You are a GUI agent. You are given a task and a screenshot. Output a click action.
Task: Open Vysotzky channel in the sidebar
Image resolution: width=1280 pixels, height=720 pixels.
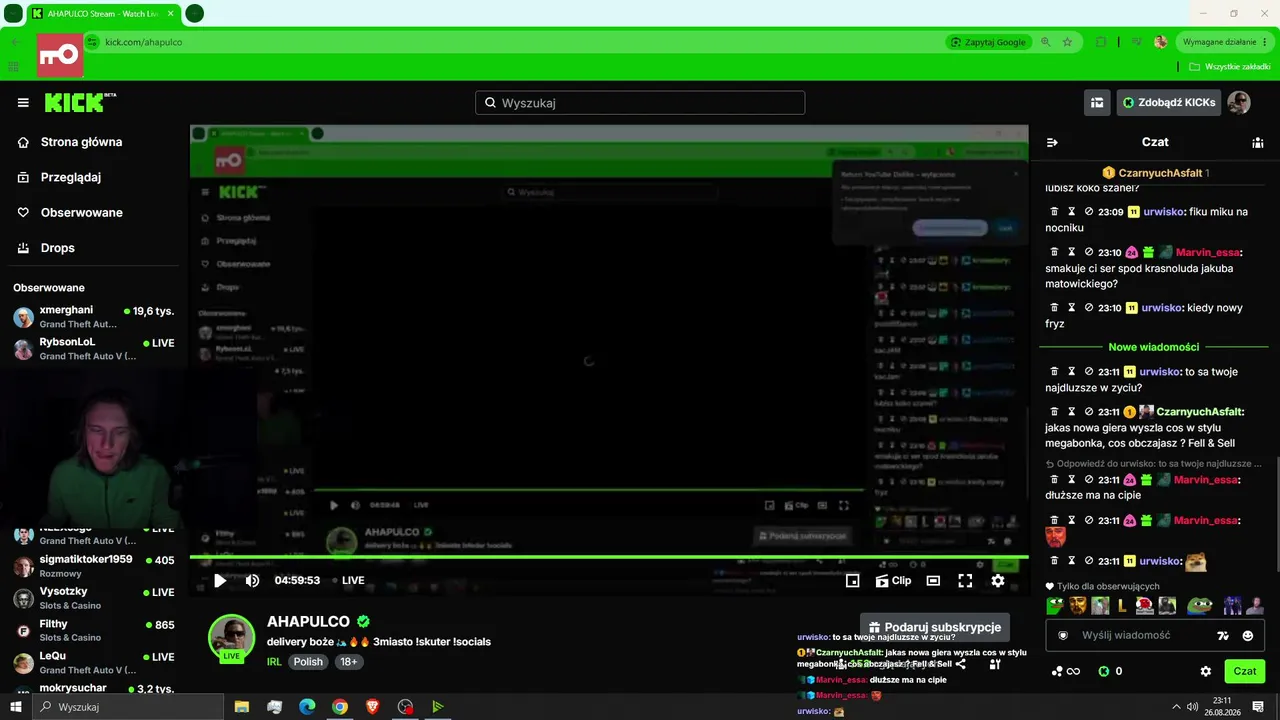coord(94,598)
